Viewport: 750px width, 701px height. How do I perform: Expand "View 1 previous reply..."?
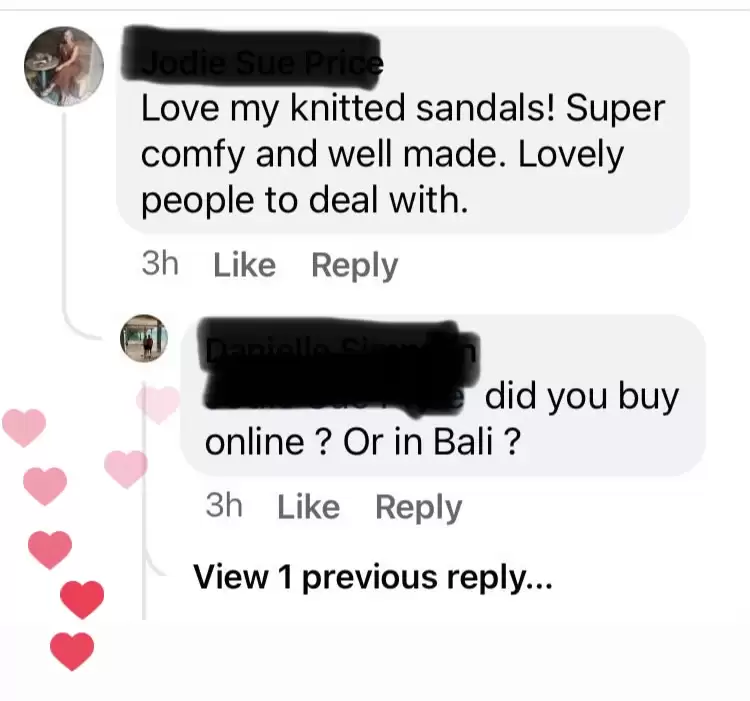pos(373,577)
